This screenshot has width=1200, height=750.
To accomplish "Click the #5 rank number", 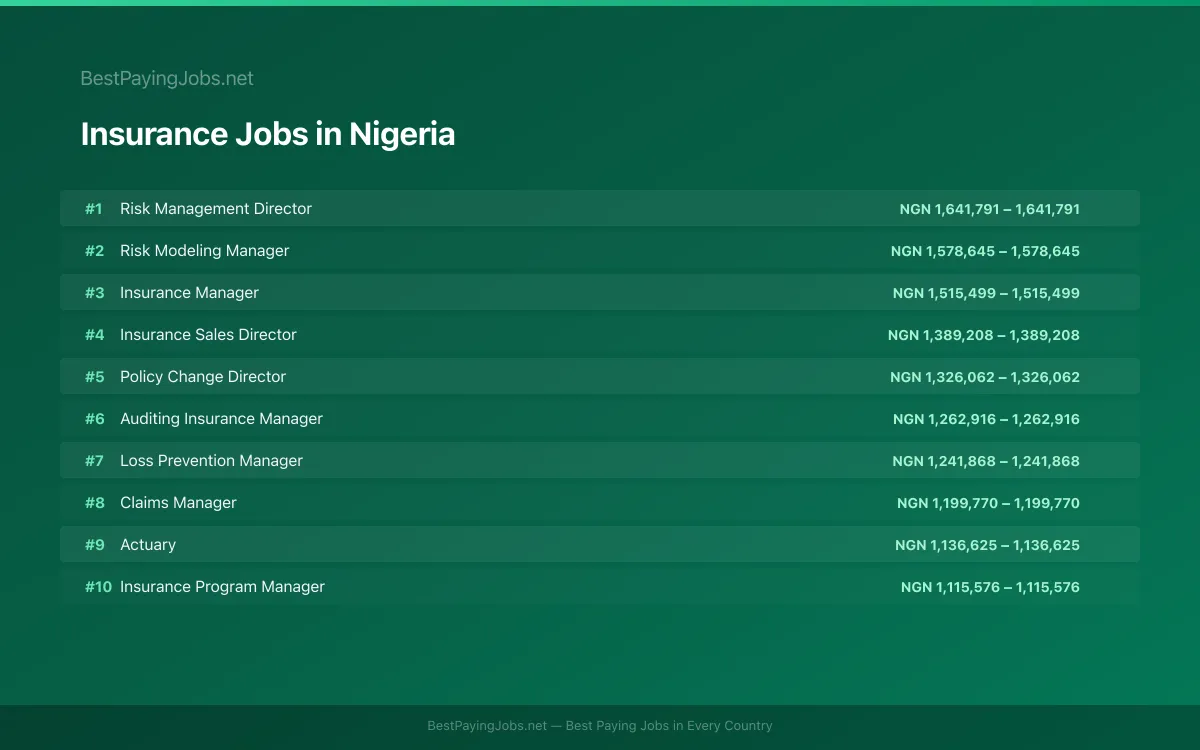I will pyautogui.click(x=94, y=376).
